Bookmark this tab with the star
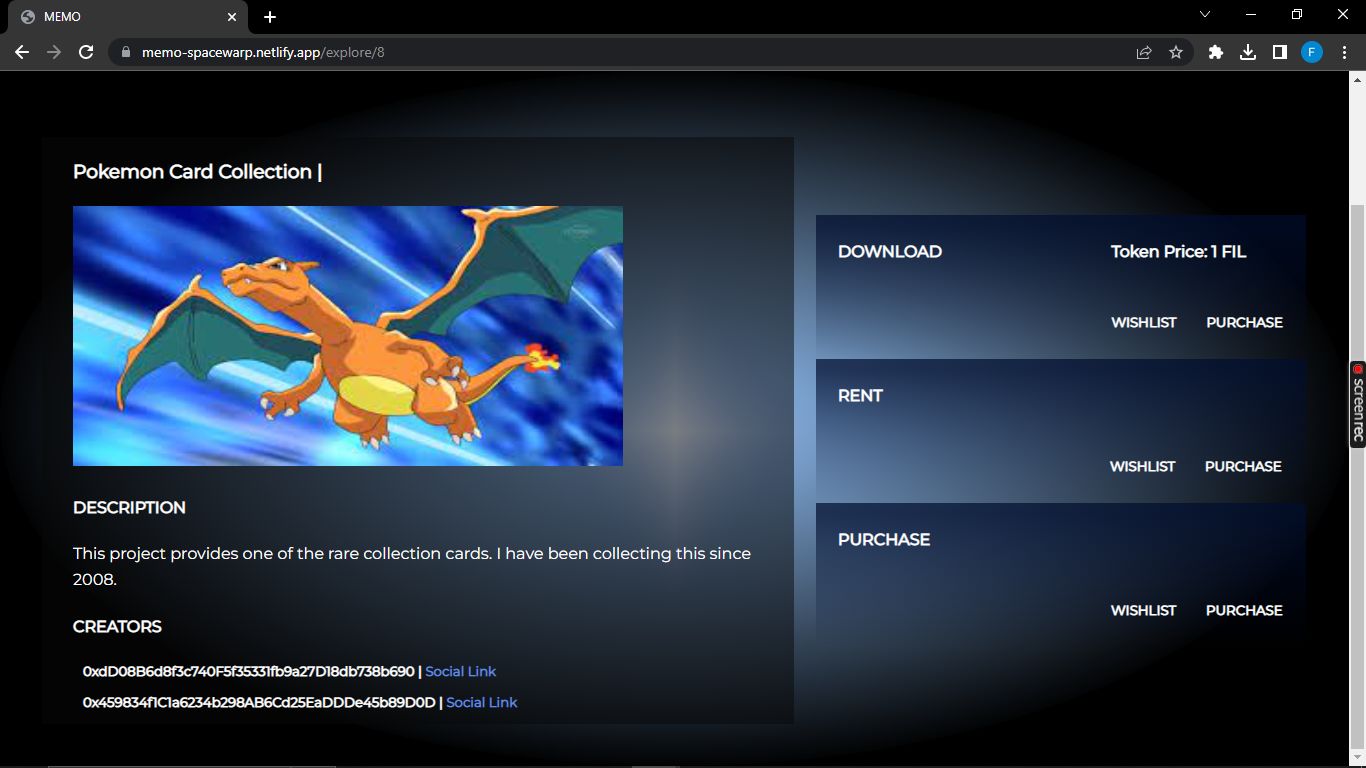 (x=1176, y=52)
